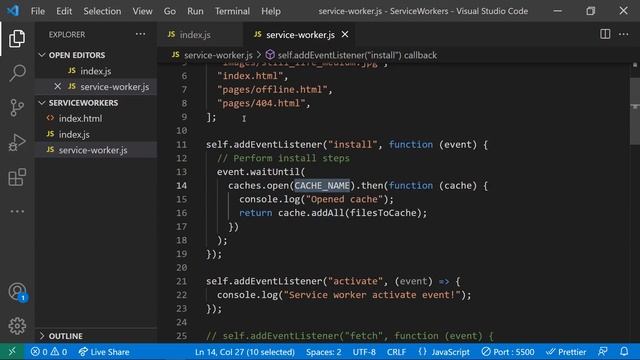The width and height of the screenshot is (640, 360).
Task: Click "Opened cache" string on line 15
Action: click(x=347, y=199)
